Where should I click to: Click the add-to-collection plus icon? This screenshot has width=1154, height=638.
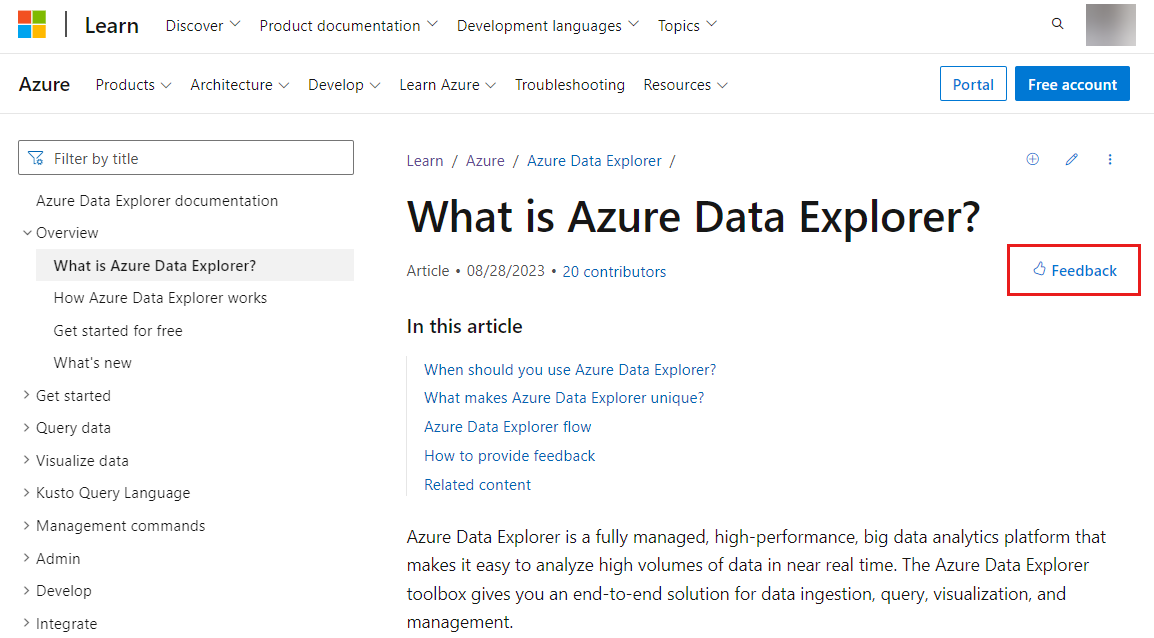coord(1032,159)
